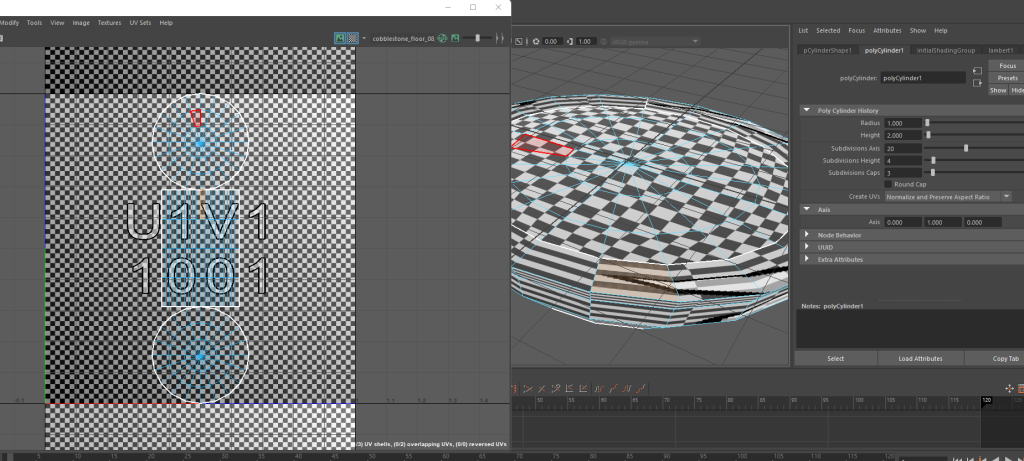
Task: Open the UV Sets menu
Action: [140, 22]
